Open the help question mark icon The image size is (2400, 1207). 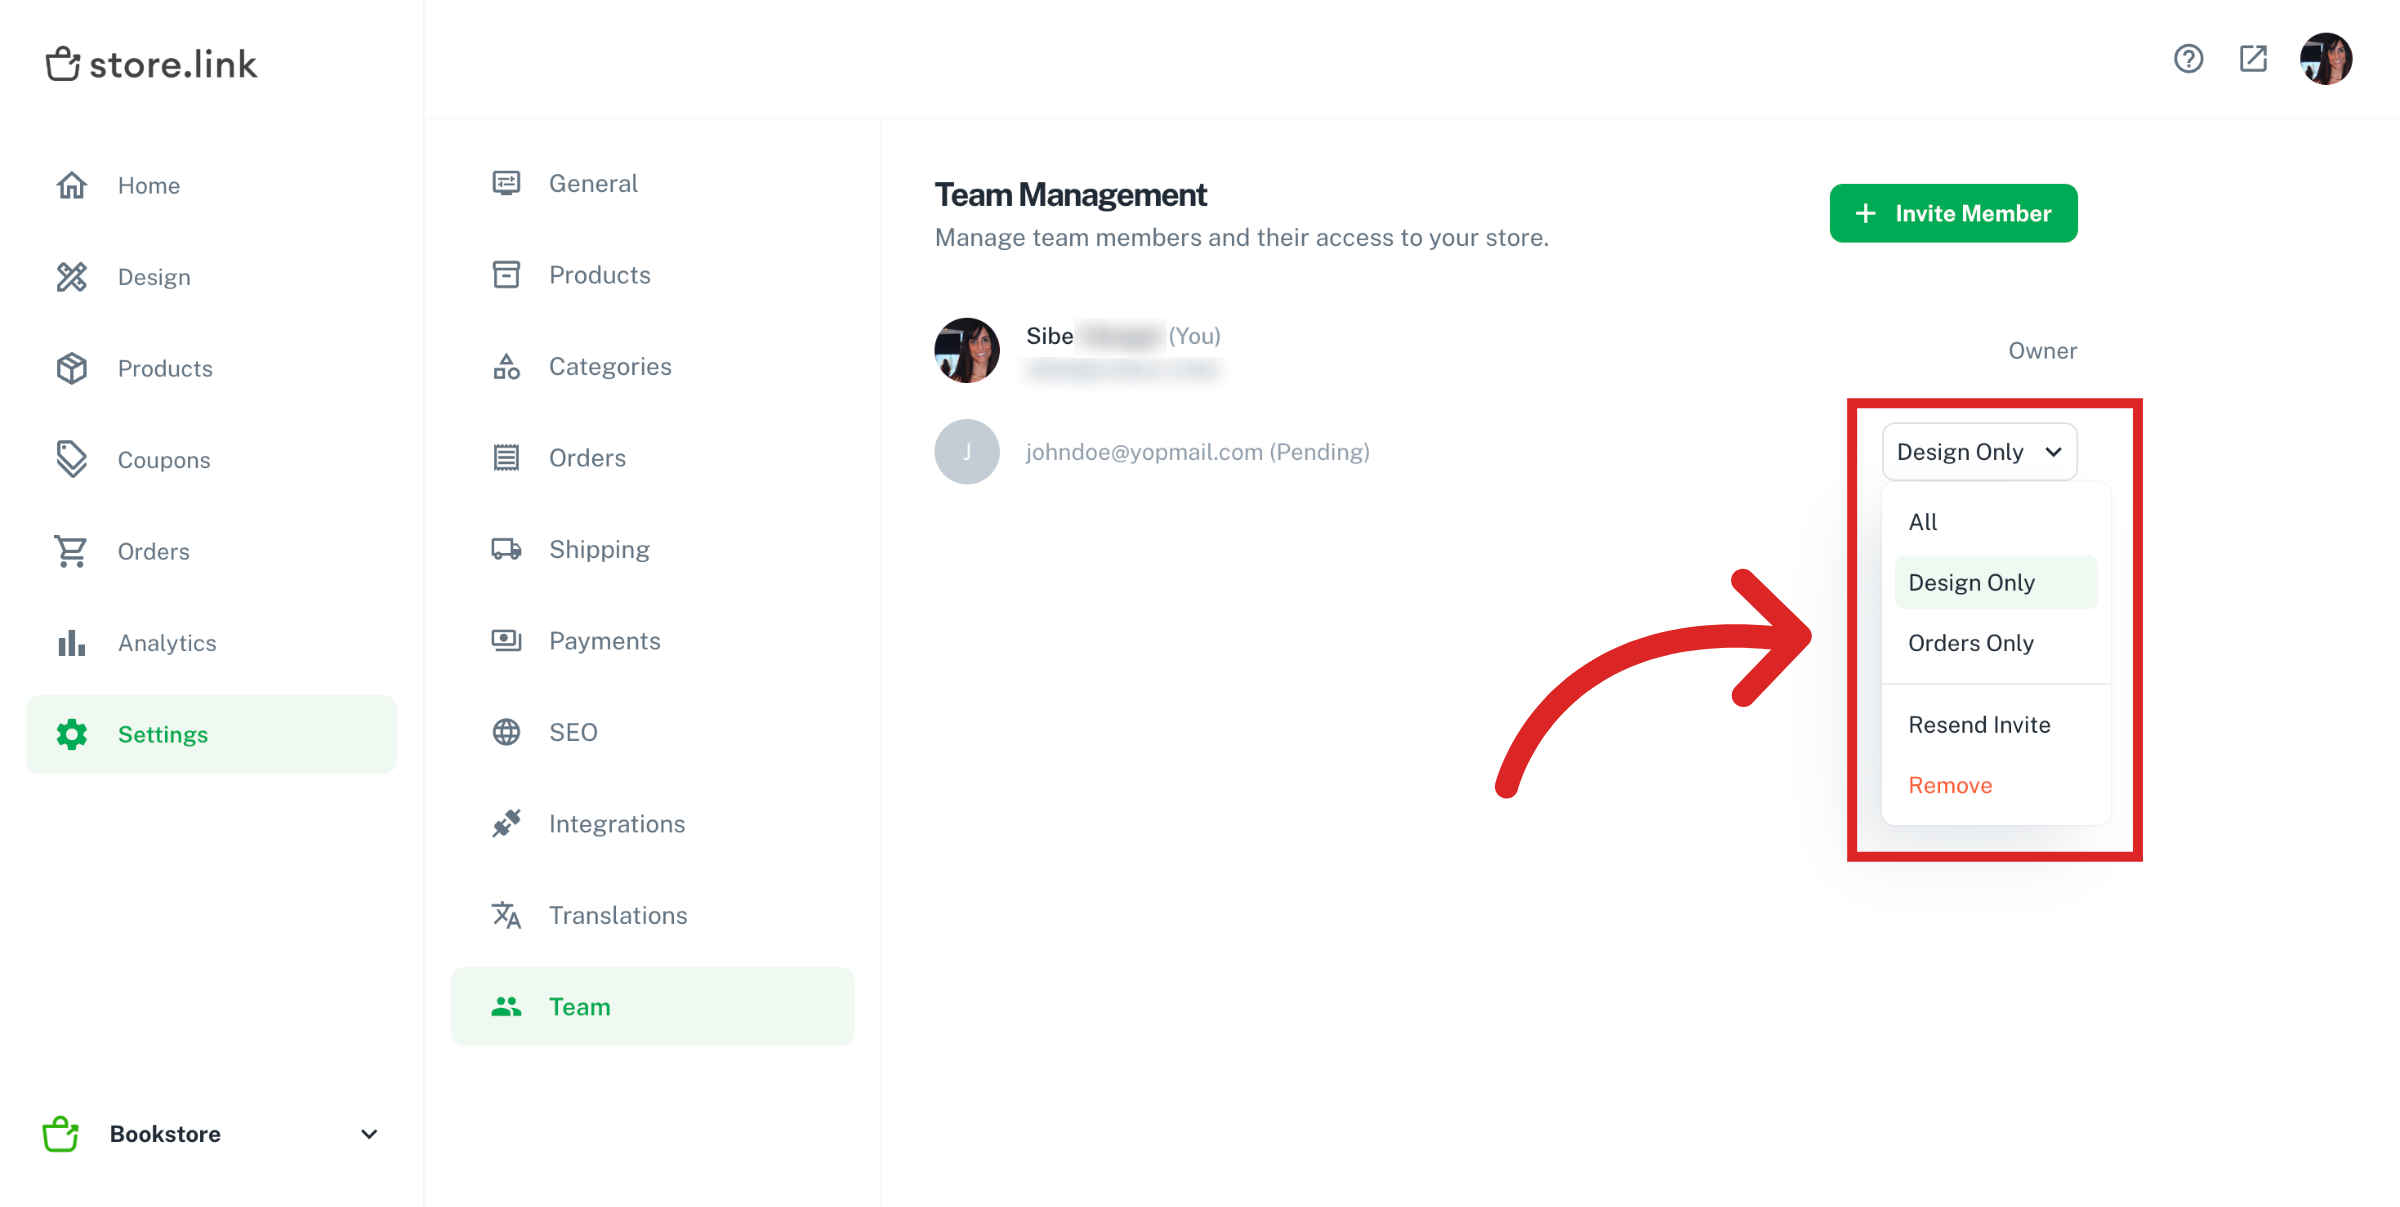tap(2189, 59)
